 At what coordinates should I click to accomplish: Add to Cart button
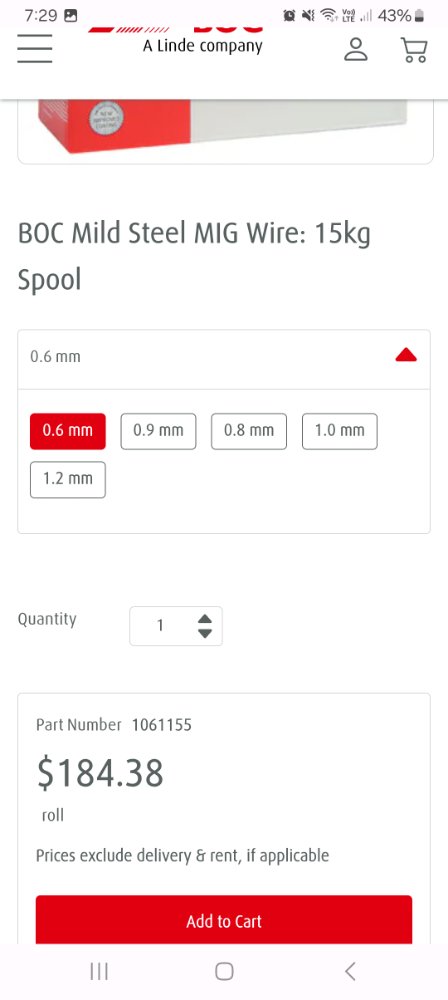pos(224,920)
